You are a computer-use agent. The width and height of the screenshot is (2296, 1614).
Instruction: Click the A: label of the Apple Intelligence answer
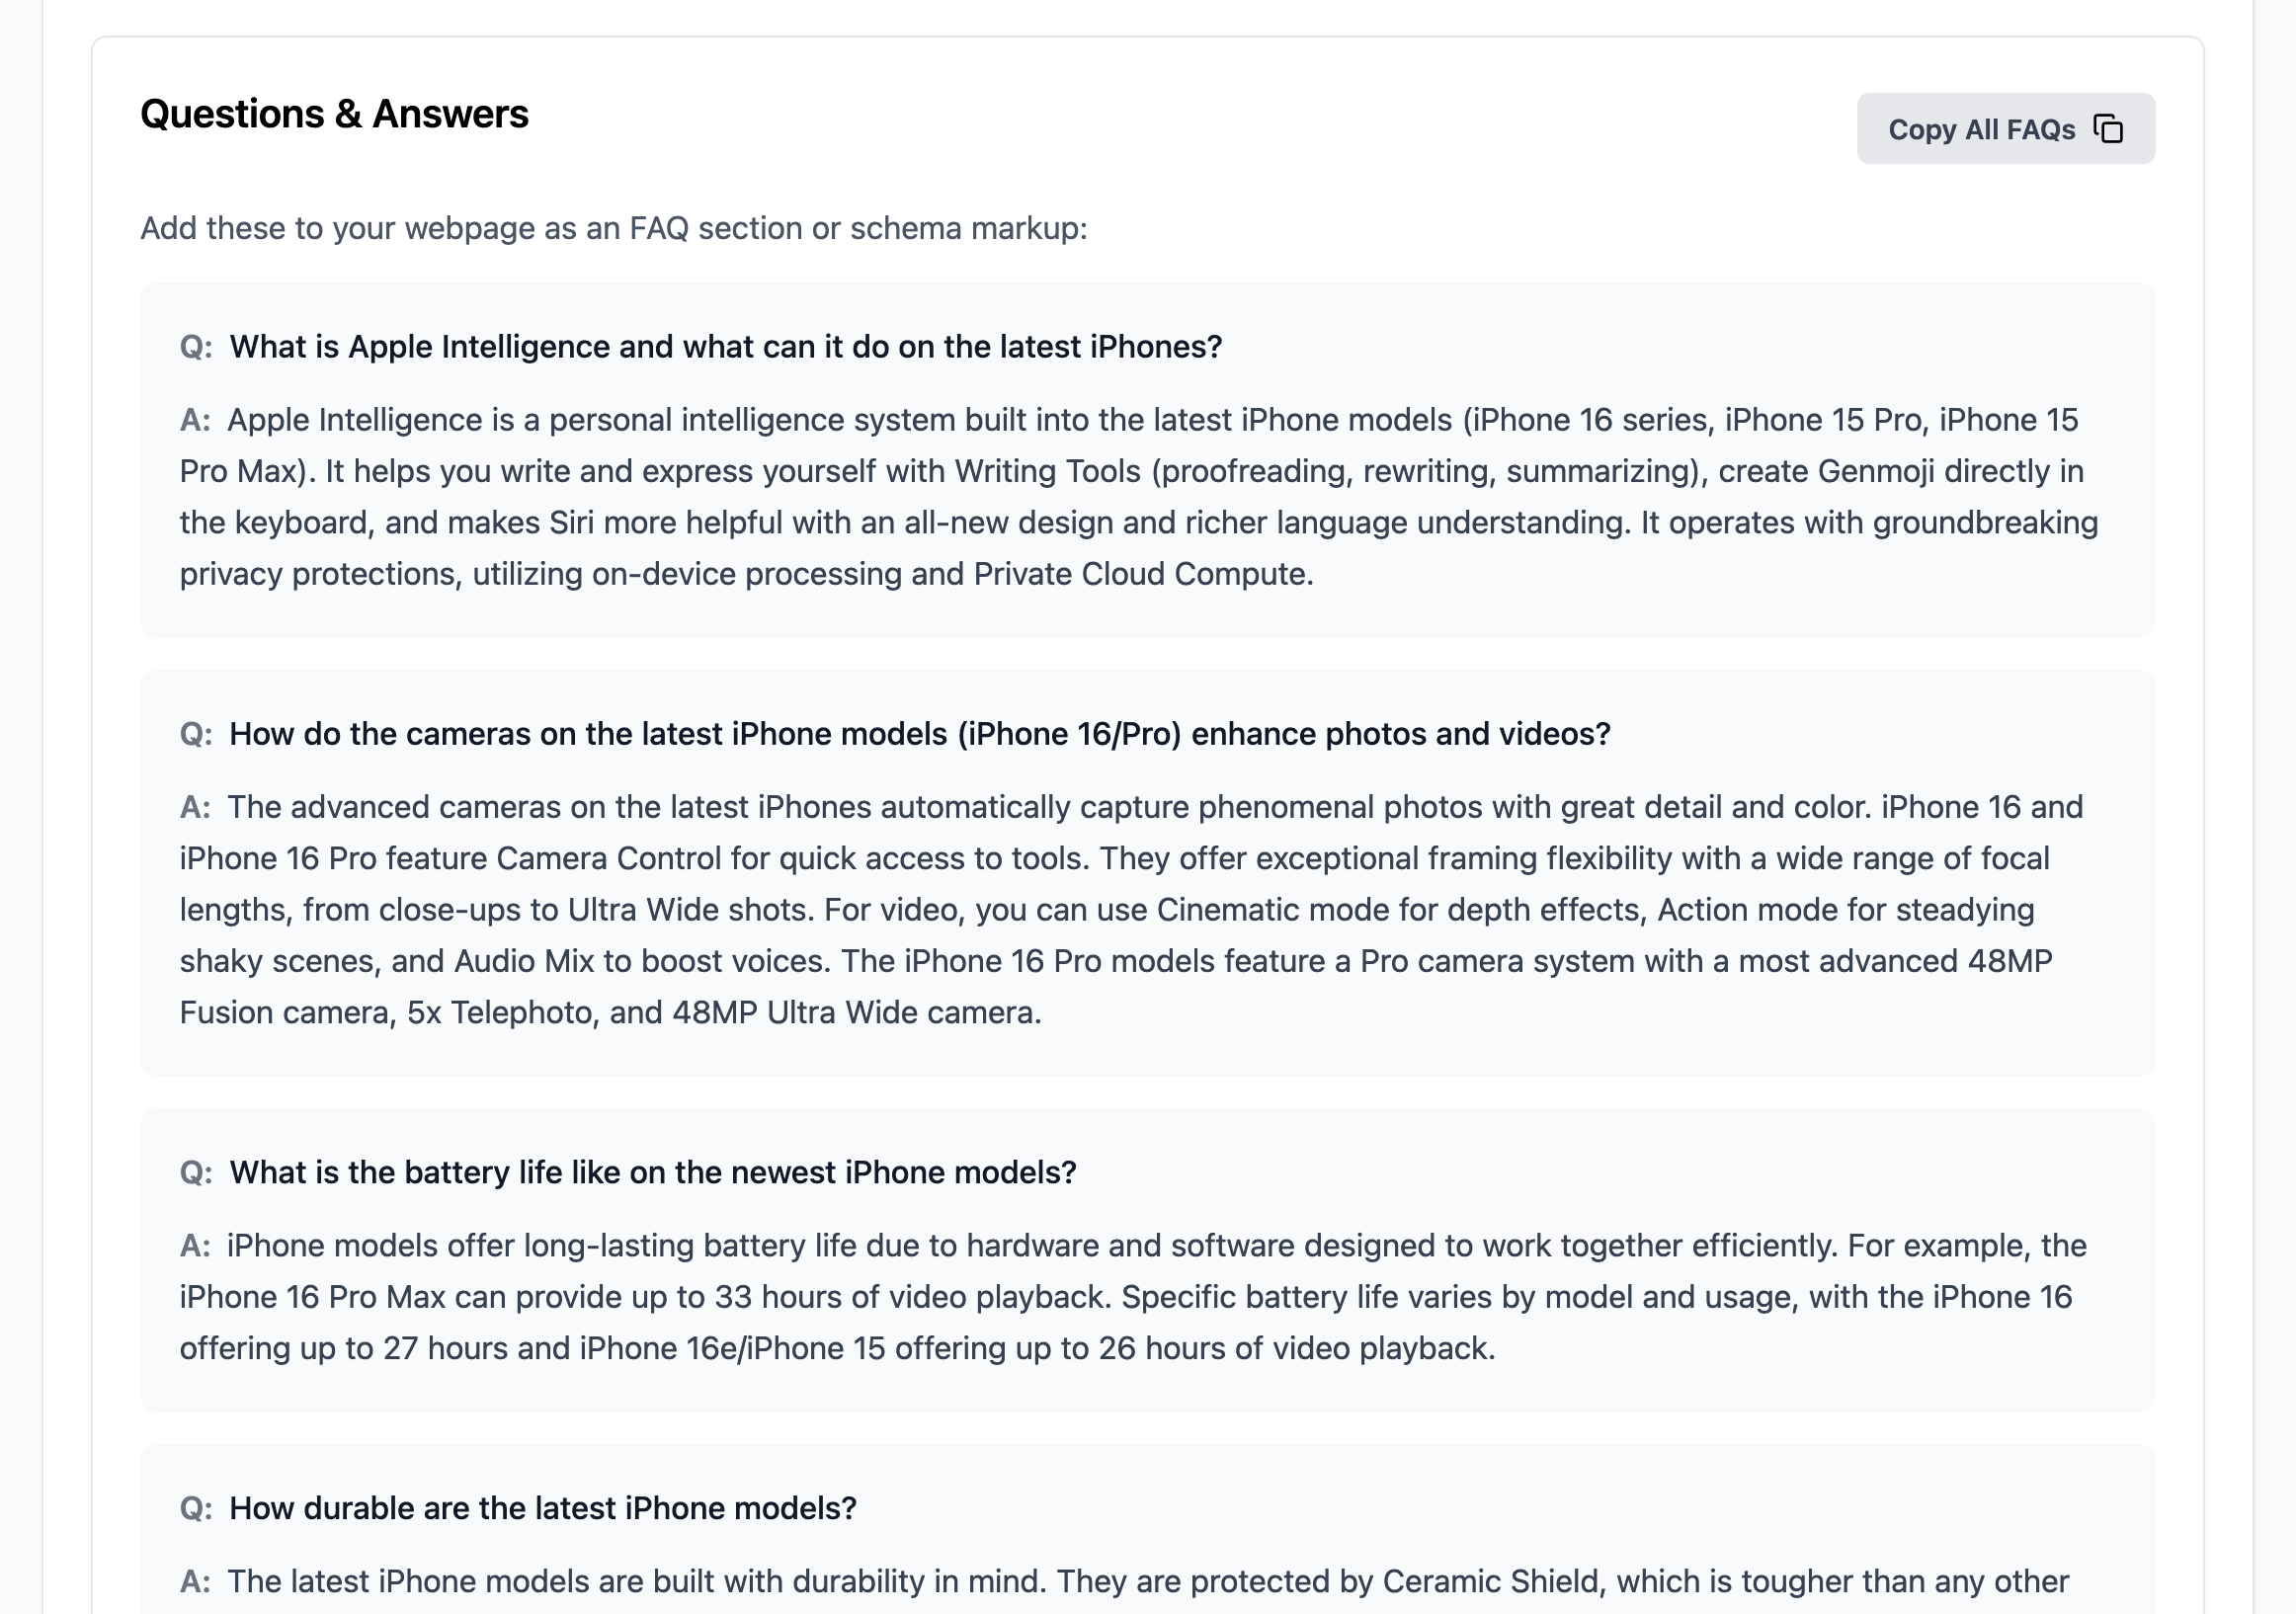[x=195, y=420]
